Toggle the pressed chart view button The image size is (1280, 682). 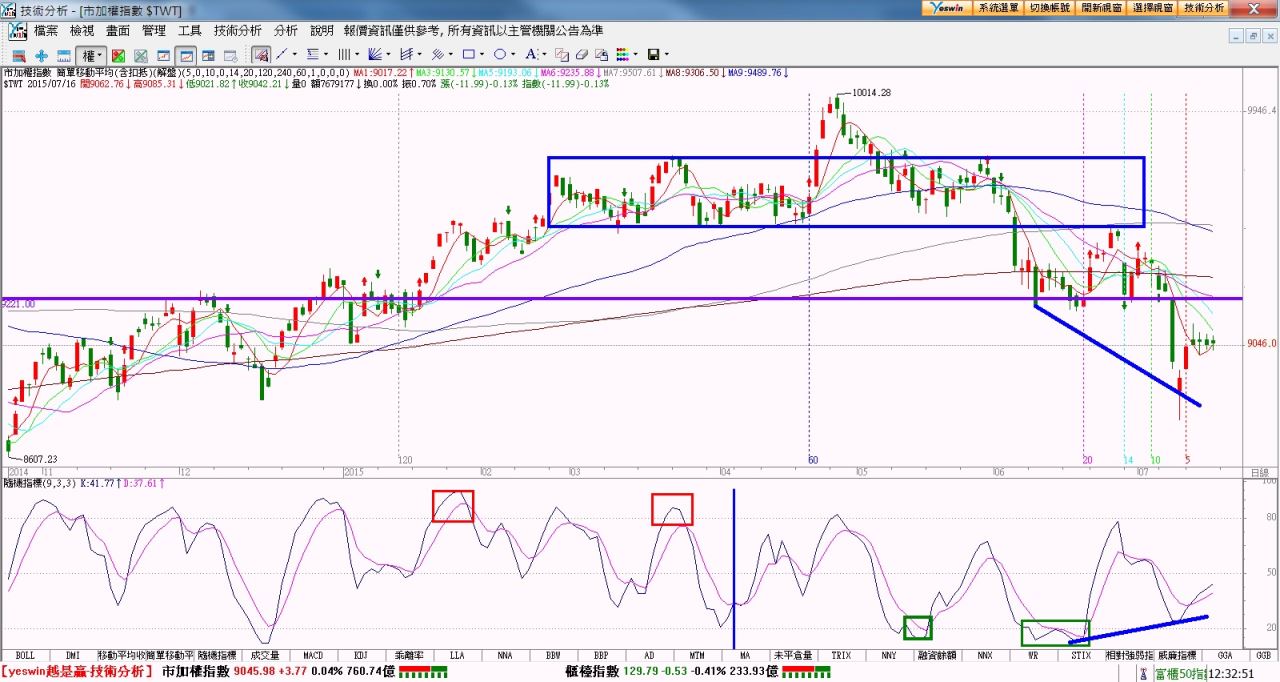pyautogui.click(x=186, y=55)
